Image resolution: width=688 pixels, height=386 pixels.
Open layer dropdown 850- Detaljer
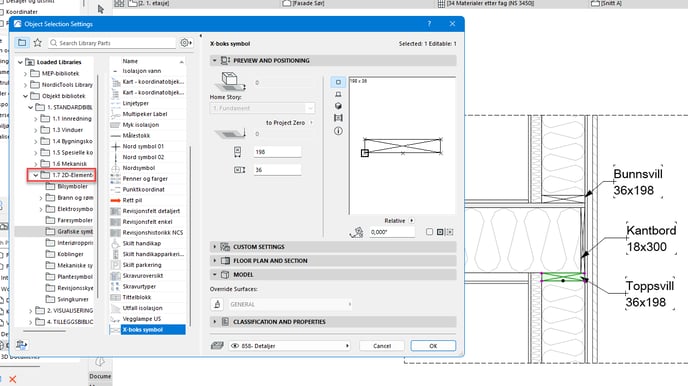290,346
